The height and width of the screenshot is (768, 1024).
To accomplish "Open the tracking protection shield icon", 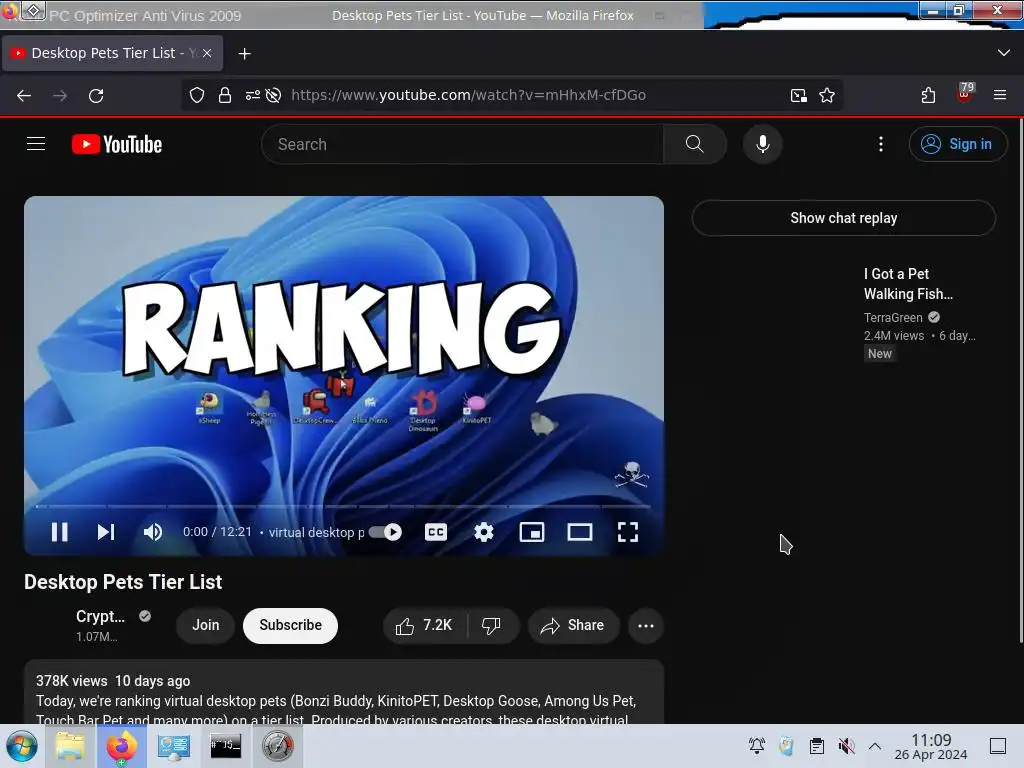I will point(197,95).
